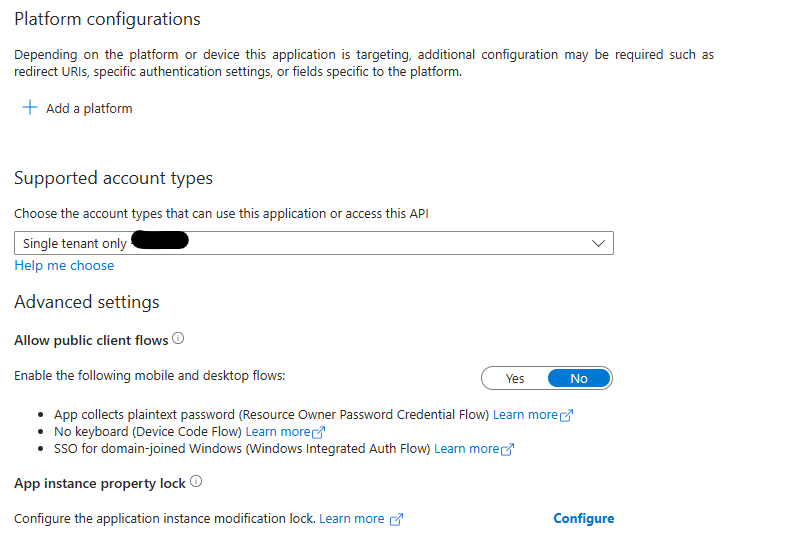Open the Help me choose link

(x=64, y=265)
